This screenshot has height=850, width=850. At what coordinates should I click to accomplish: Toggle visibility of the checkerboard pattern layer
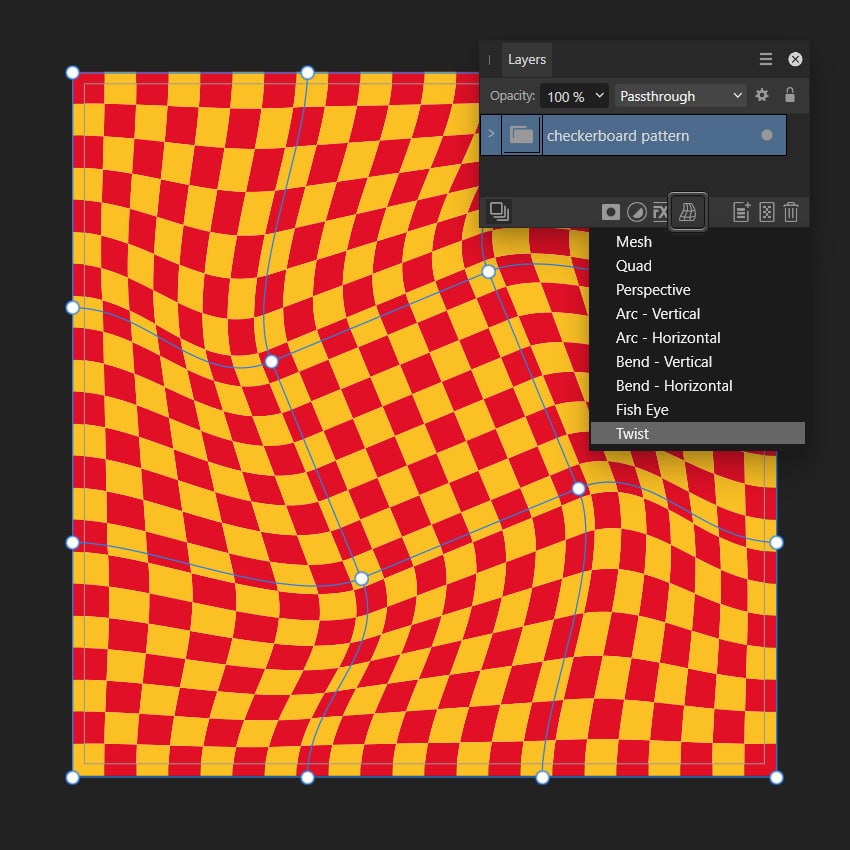click(766, 134)
